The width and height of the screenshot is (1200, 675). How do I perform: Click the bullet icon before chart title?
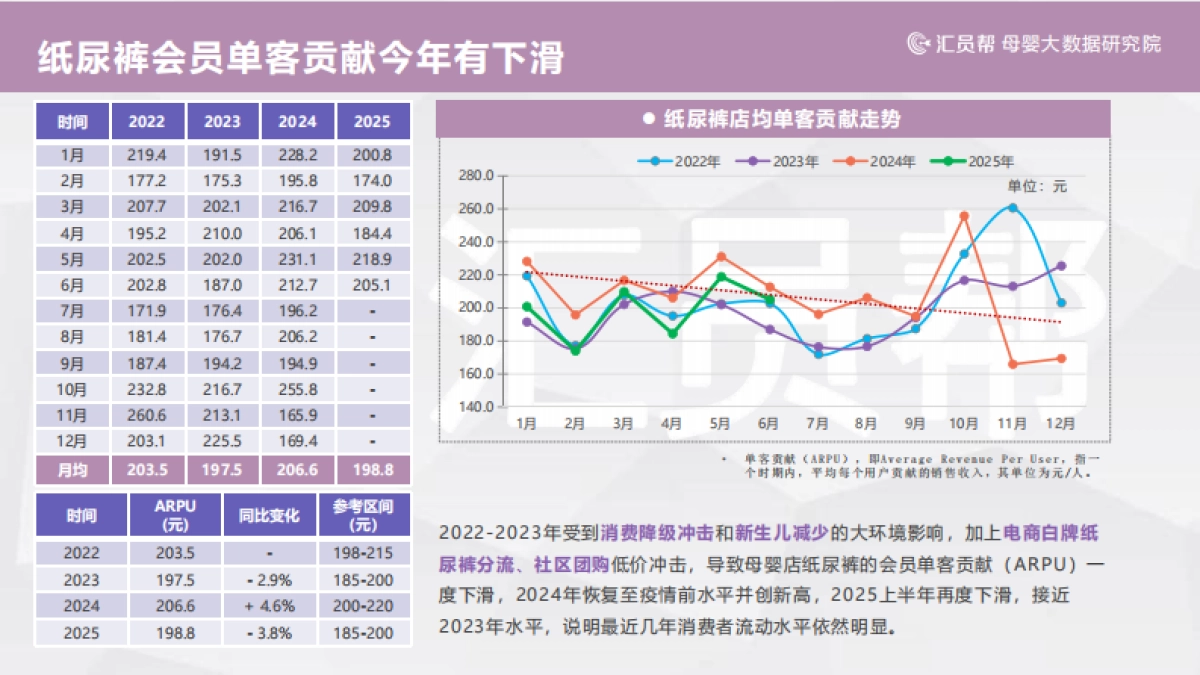[648, 117]
